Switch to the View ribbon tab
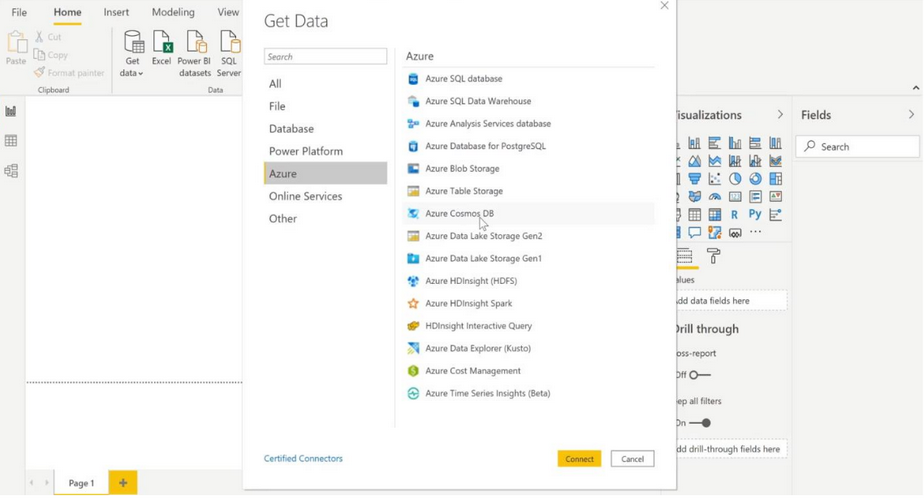This screenshot has width=924, height=498. pos(227,12)
